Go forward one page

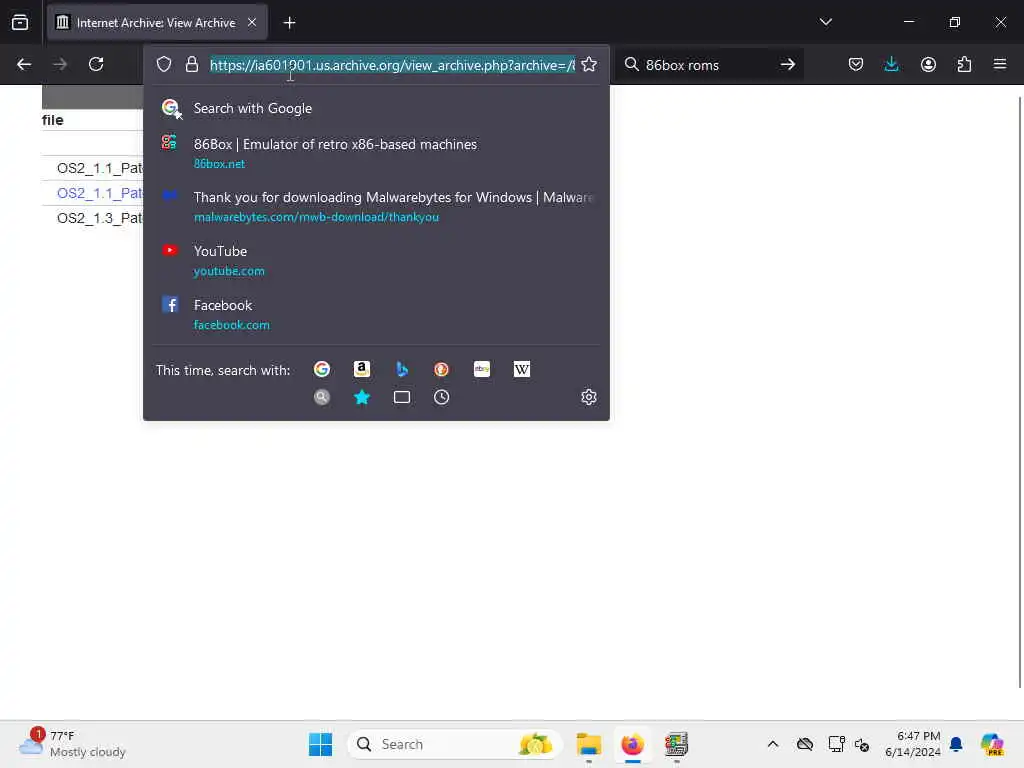[60, 64]
